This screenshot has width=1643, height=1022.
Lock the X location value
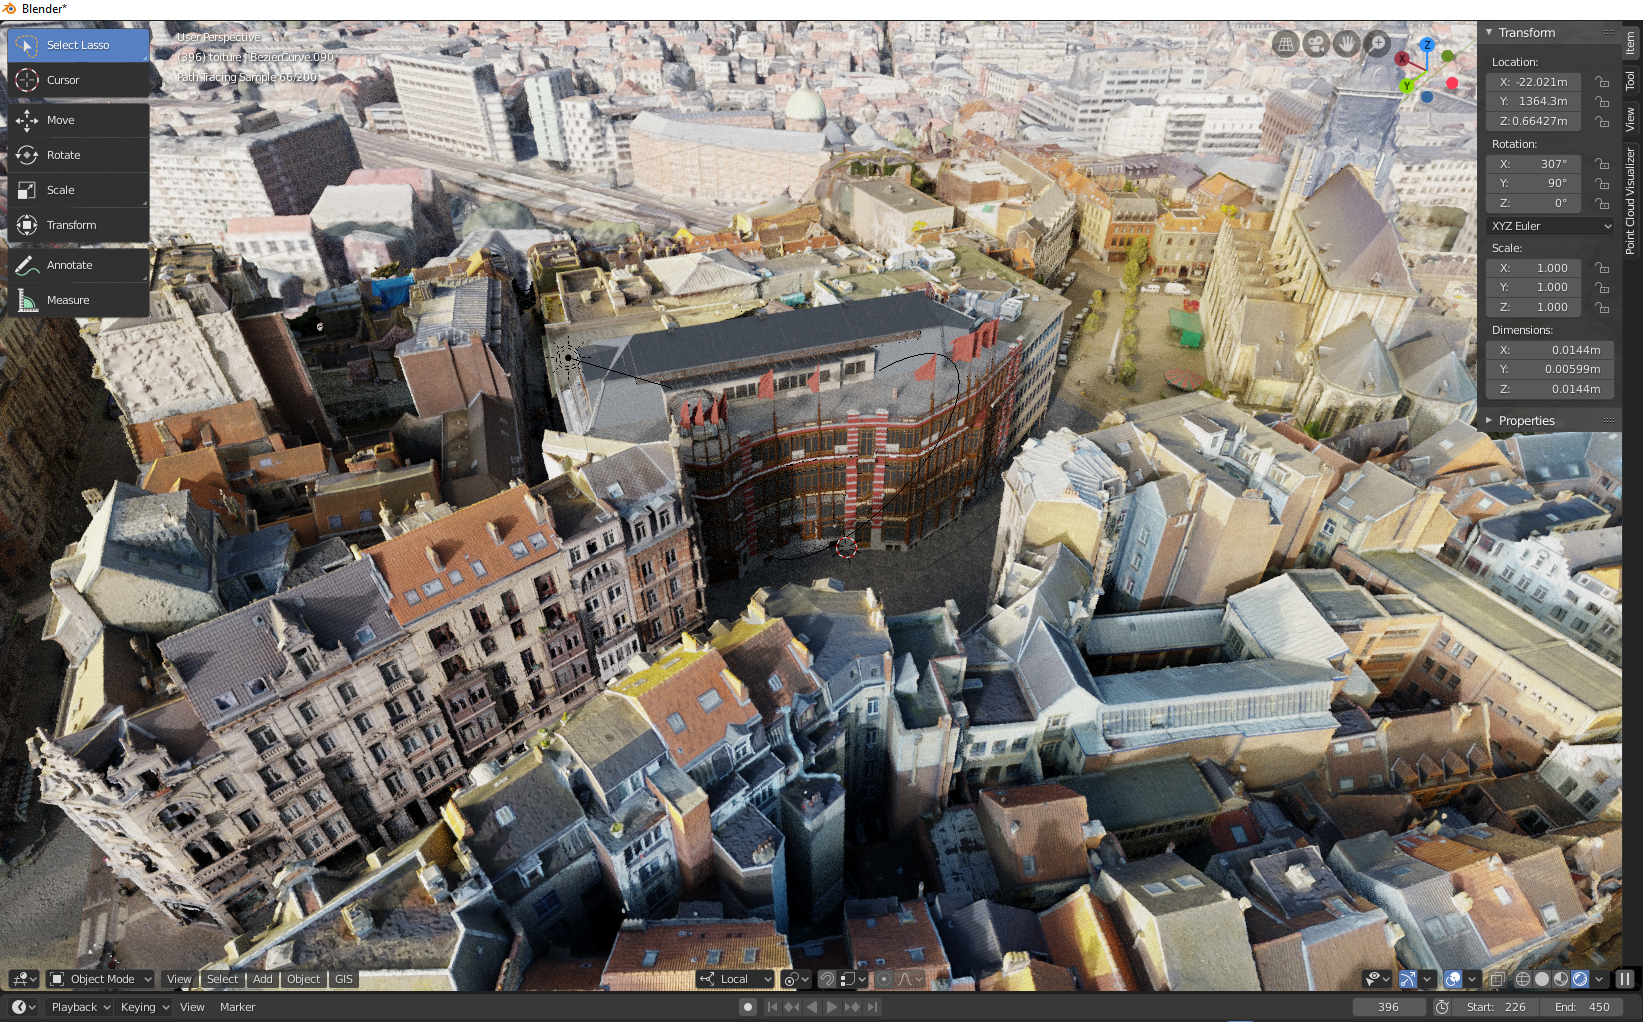1602,82
